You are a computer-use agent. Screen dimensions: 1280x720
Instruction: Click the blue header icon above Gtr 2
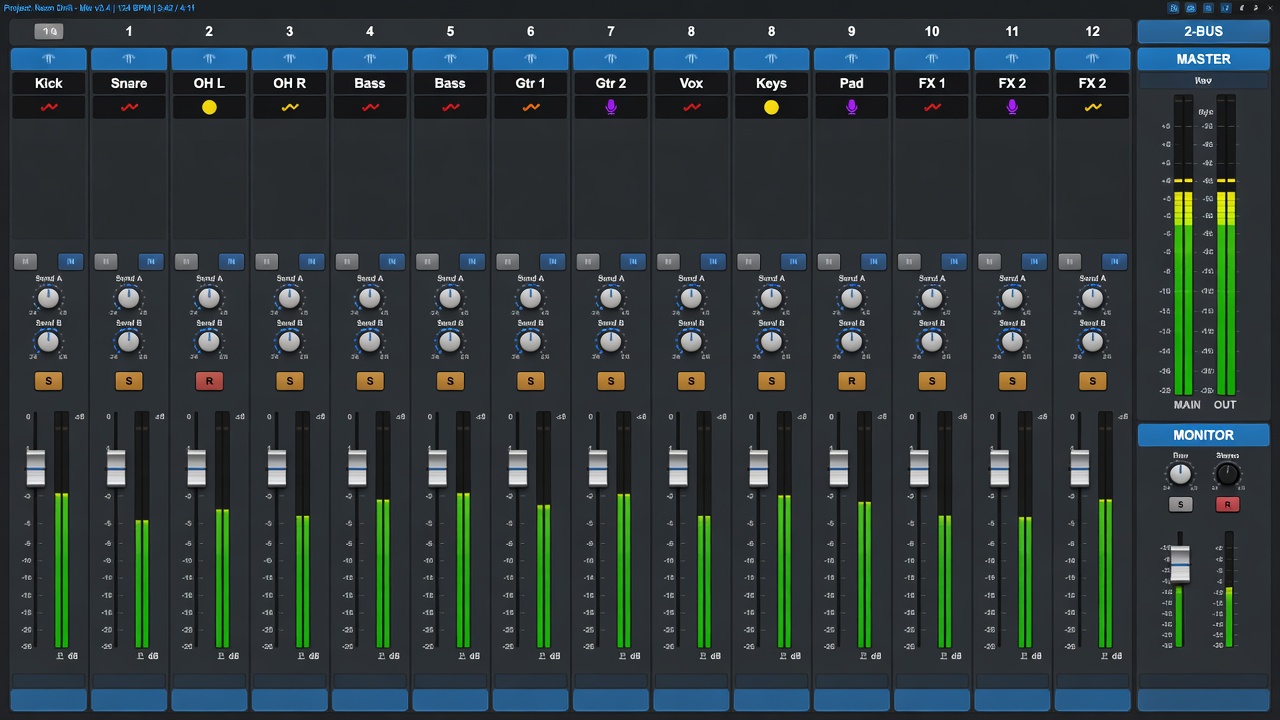611,59
